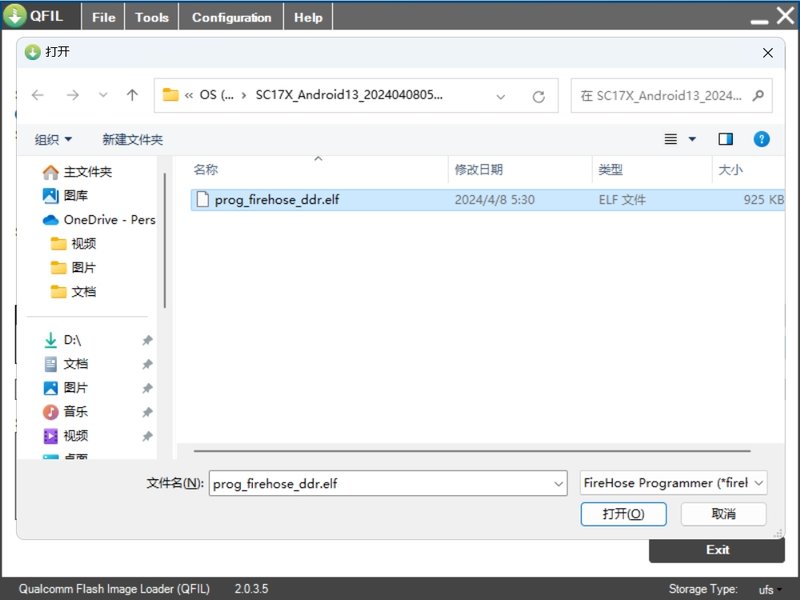Click the 文件名 filename input field
This screenshot has height=600, width=800.
388,483
